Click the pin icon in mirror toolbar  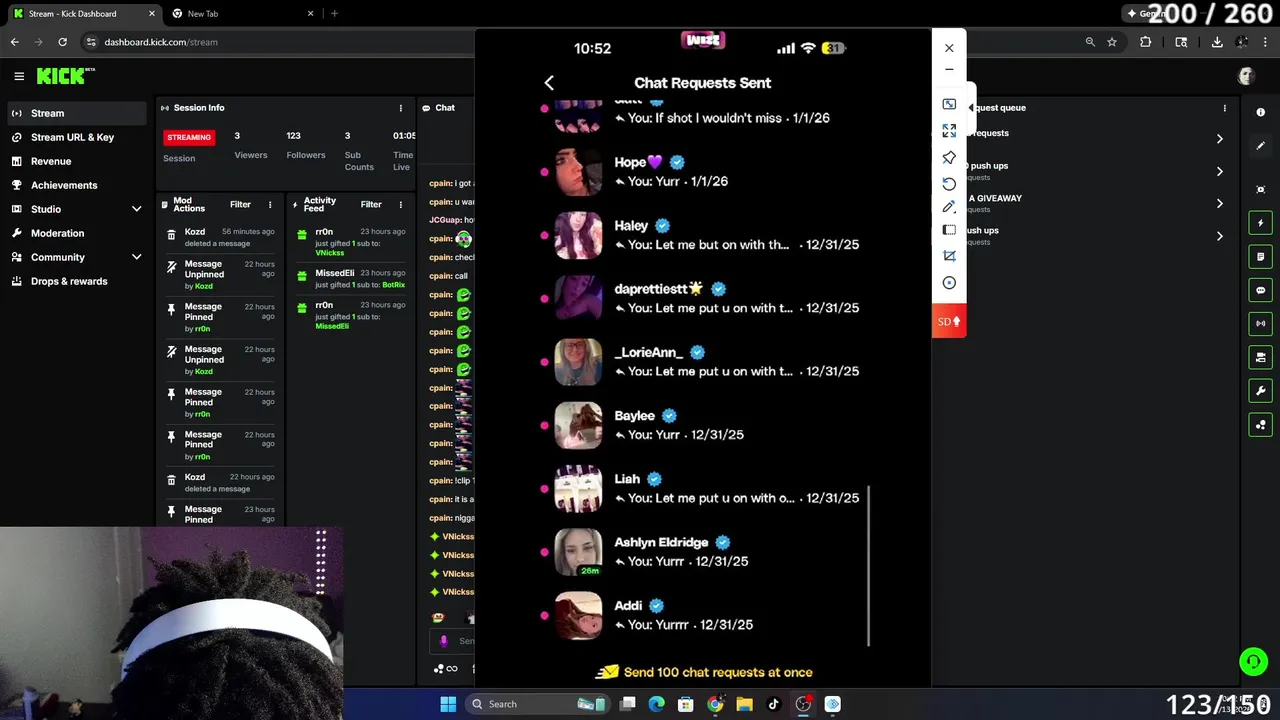[x=949, y=157]
